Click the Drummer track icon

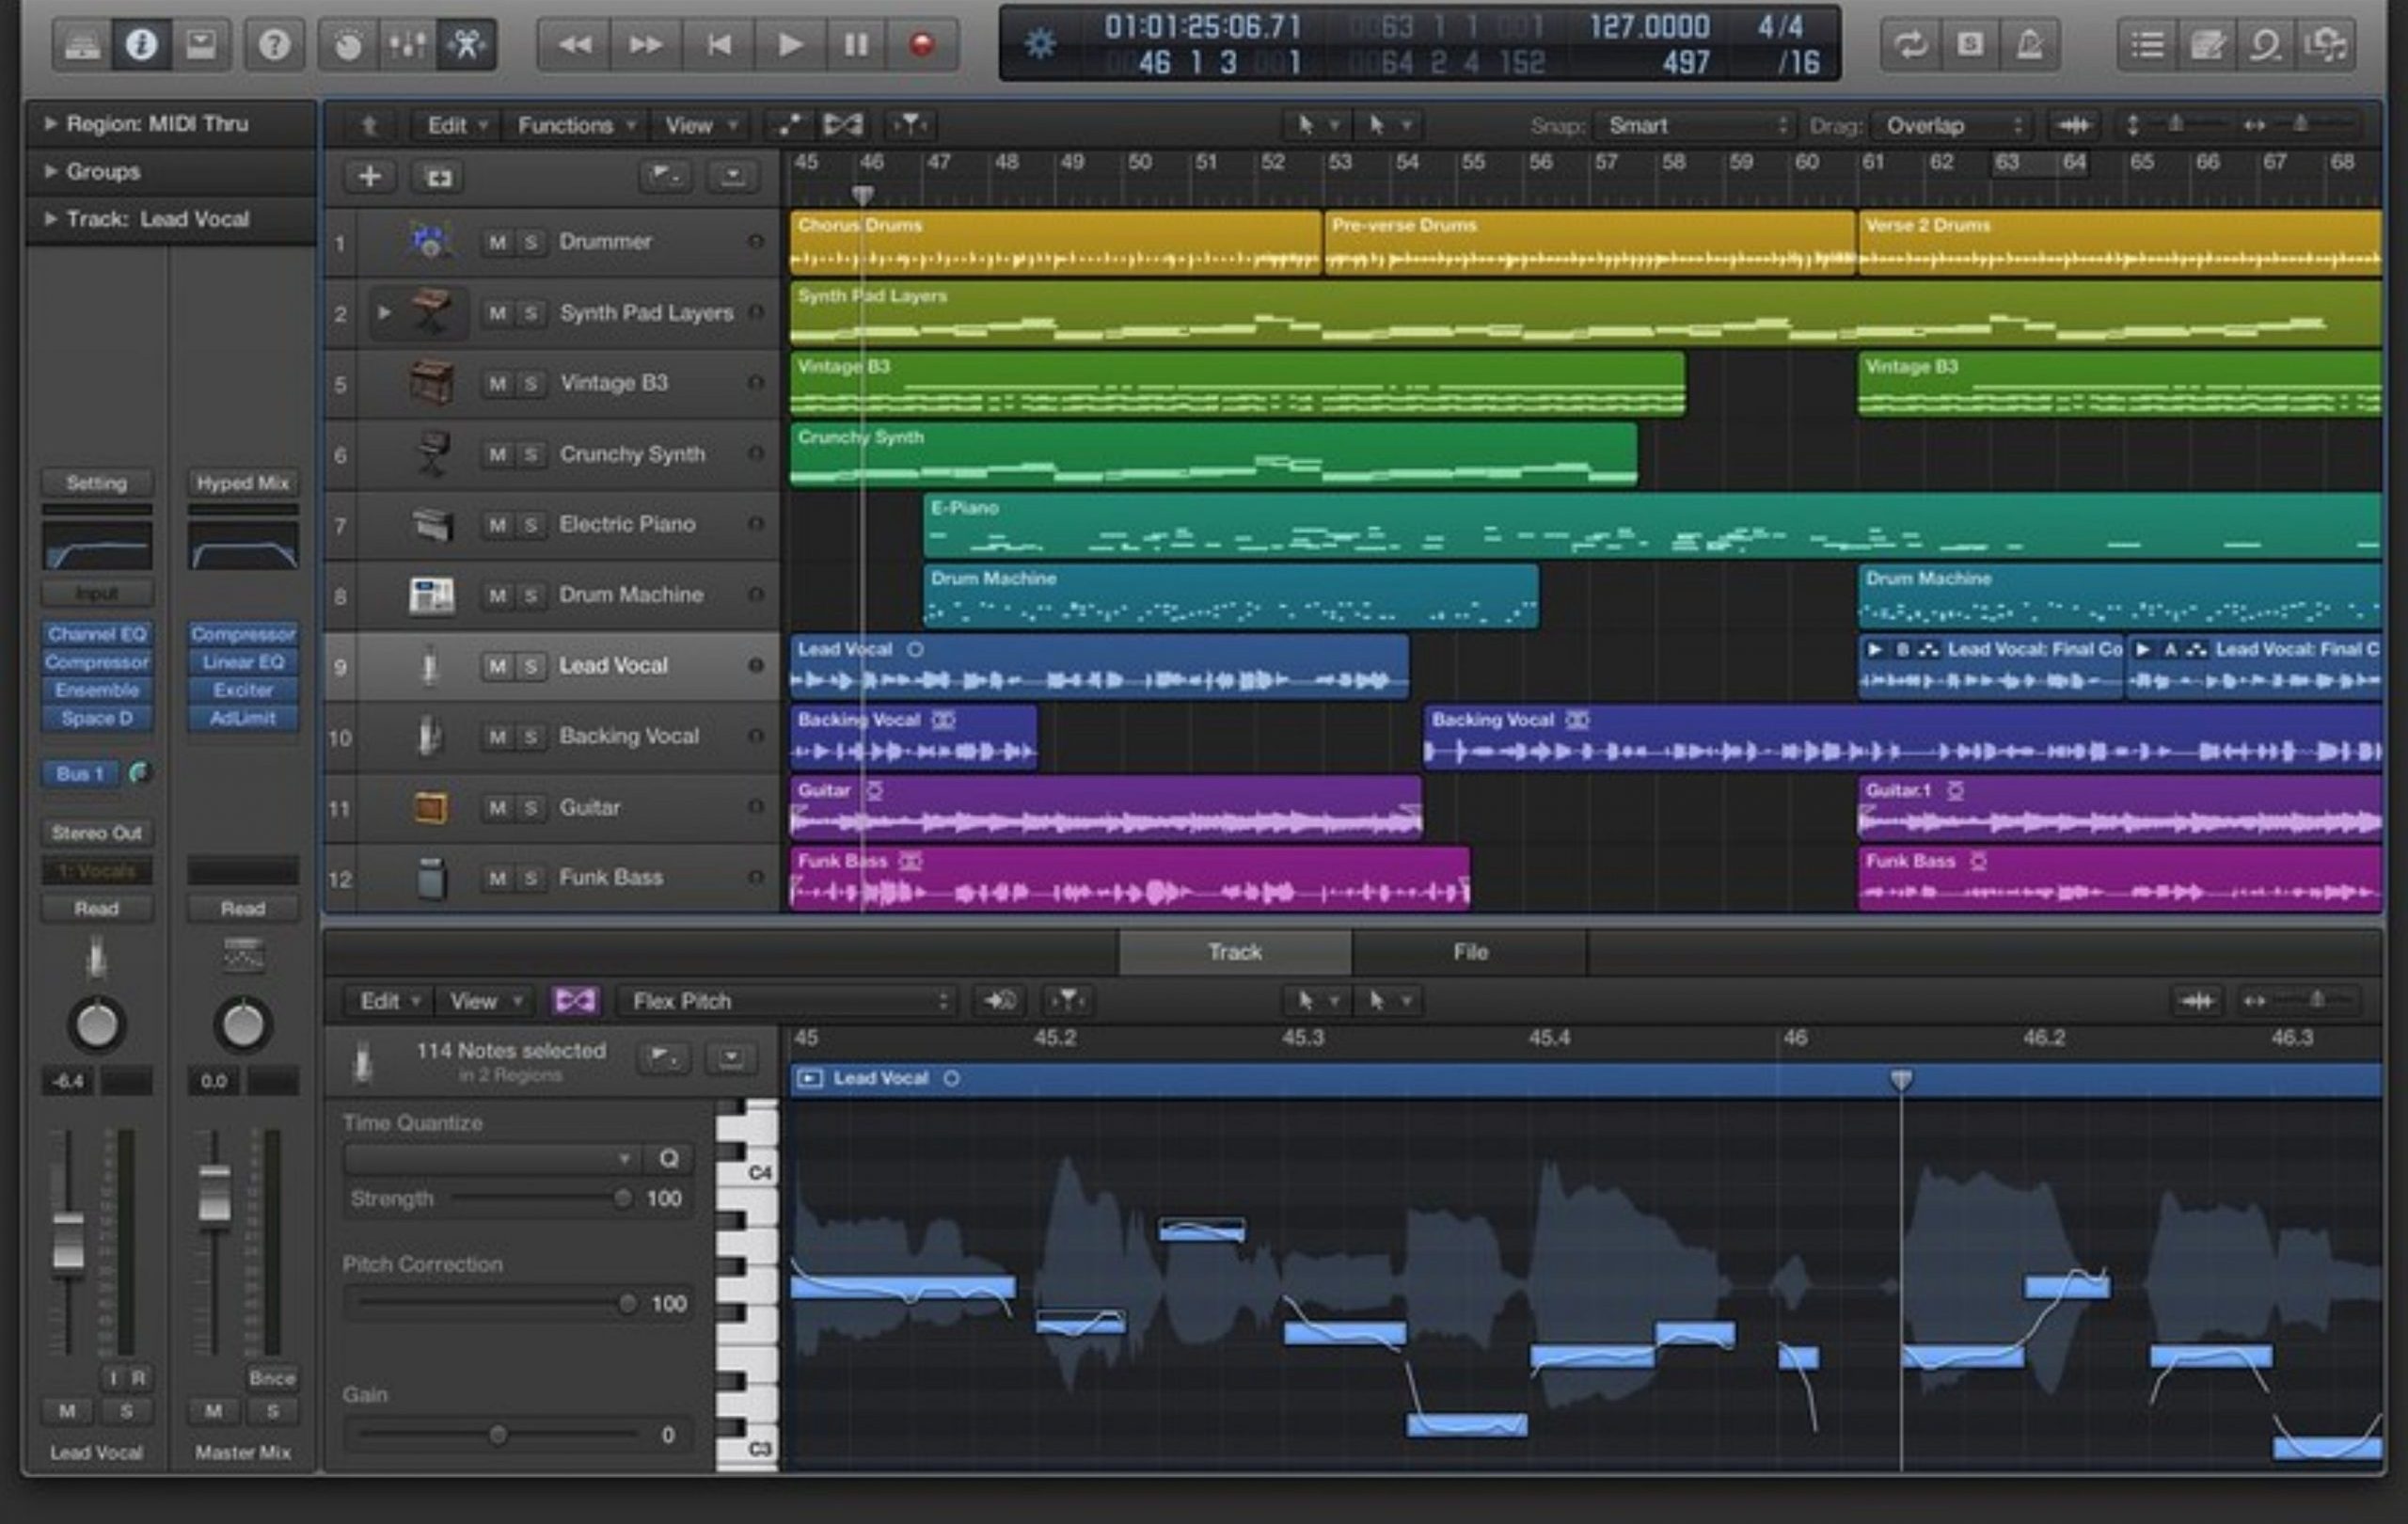pos(431,241)
